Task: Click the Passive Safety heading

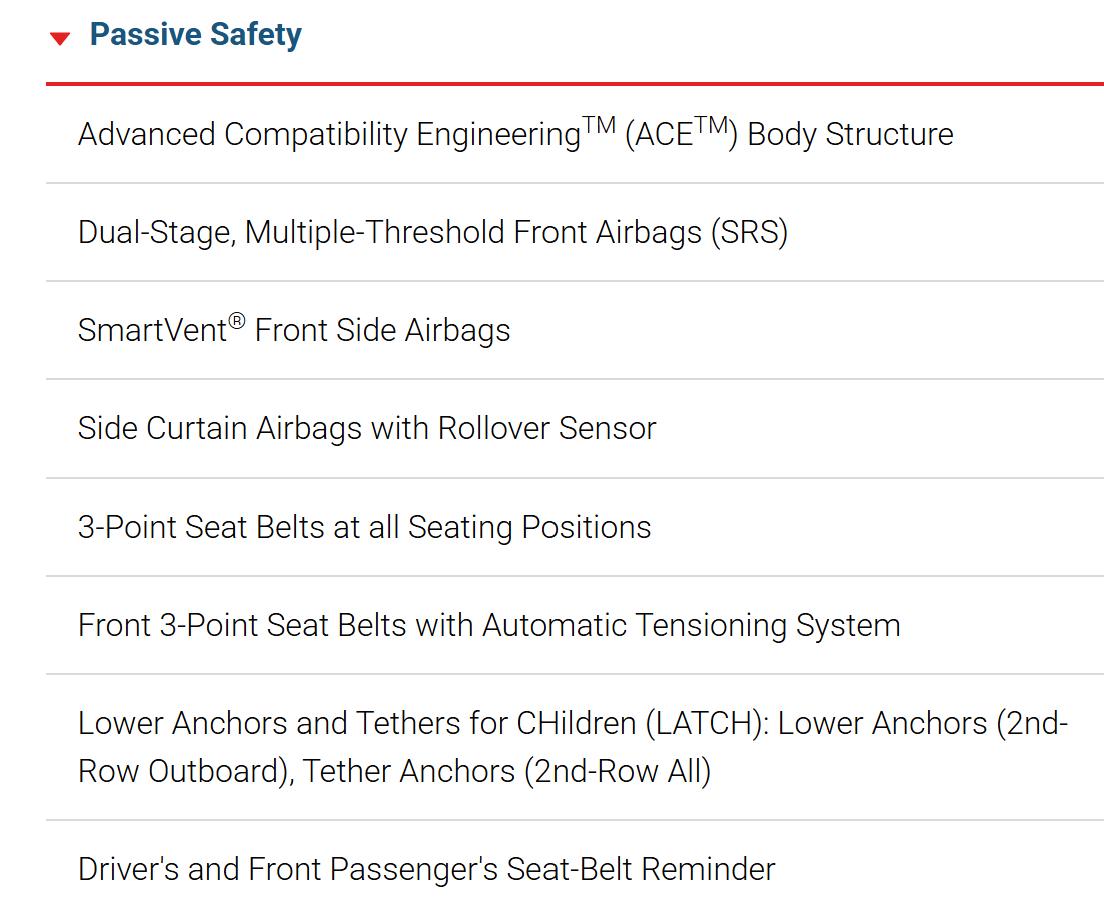Action: pos(196,34)
